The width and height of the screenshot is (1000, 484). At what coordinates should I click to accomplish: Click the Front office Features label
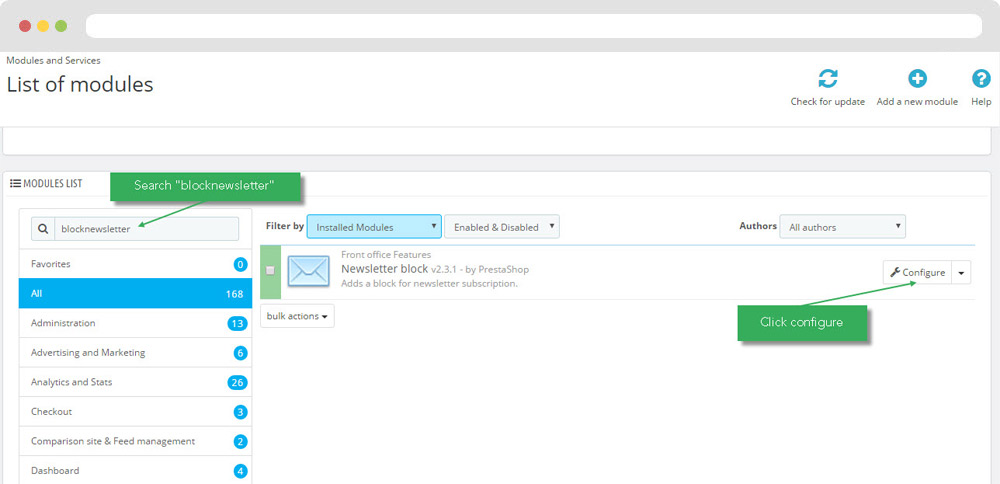(x=386, y=254)
